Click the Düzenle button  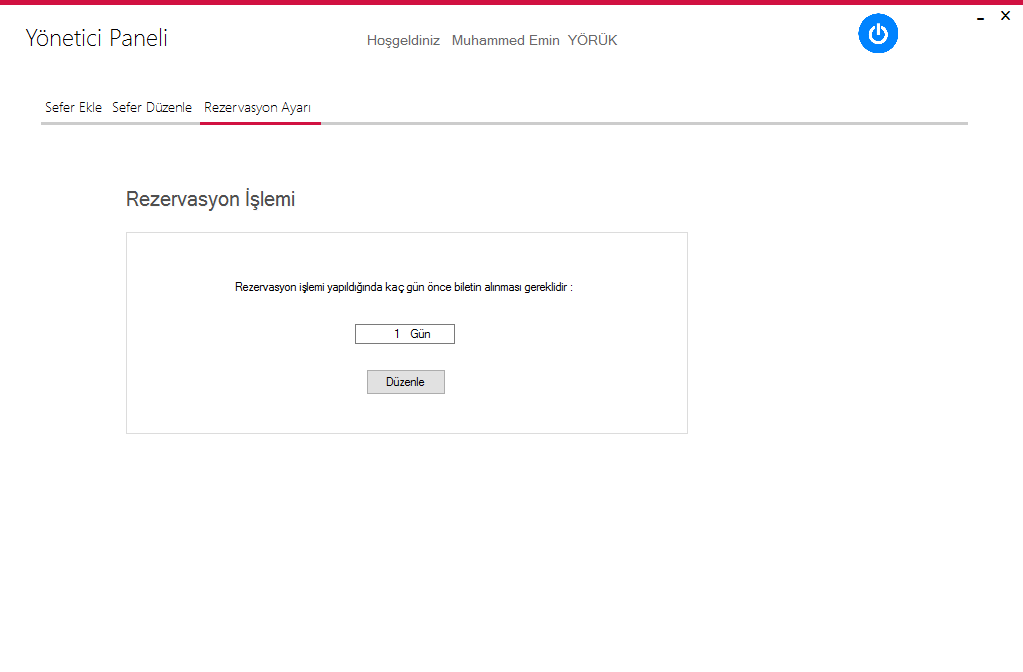(x=406, y=382)
